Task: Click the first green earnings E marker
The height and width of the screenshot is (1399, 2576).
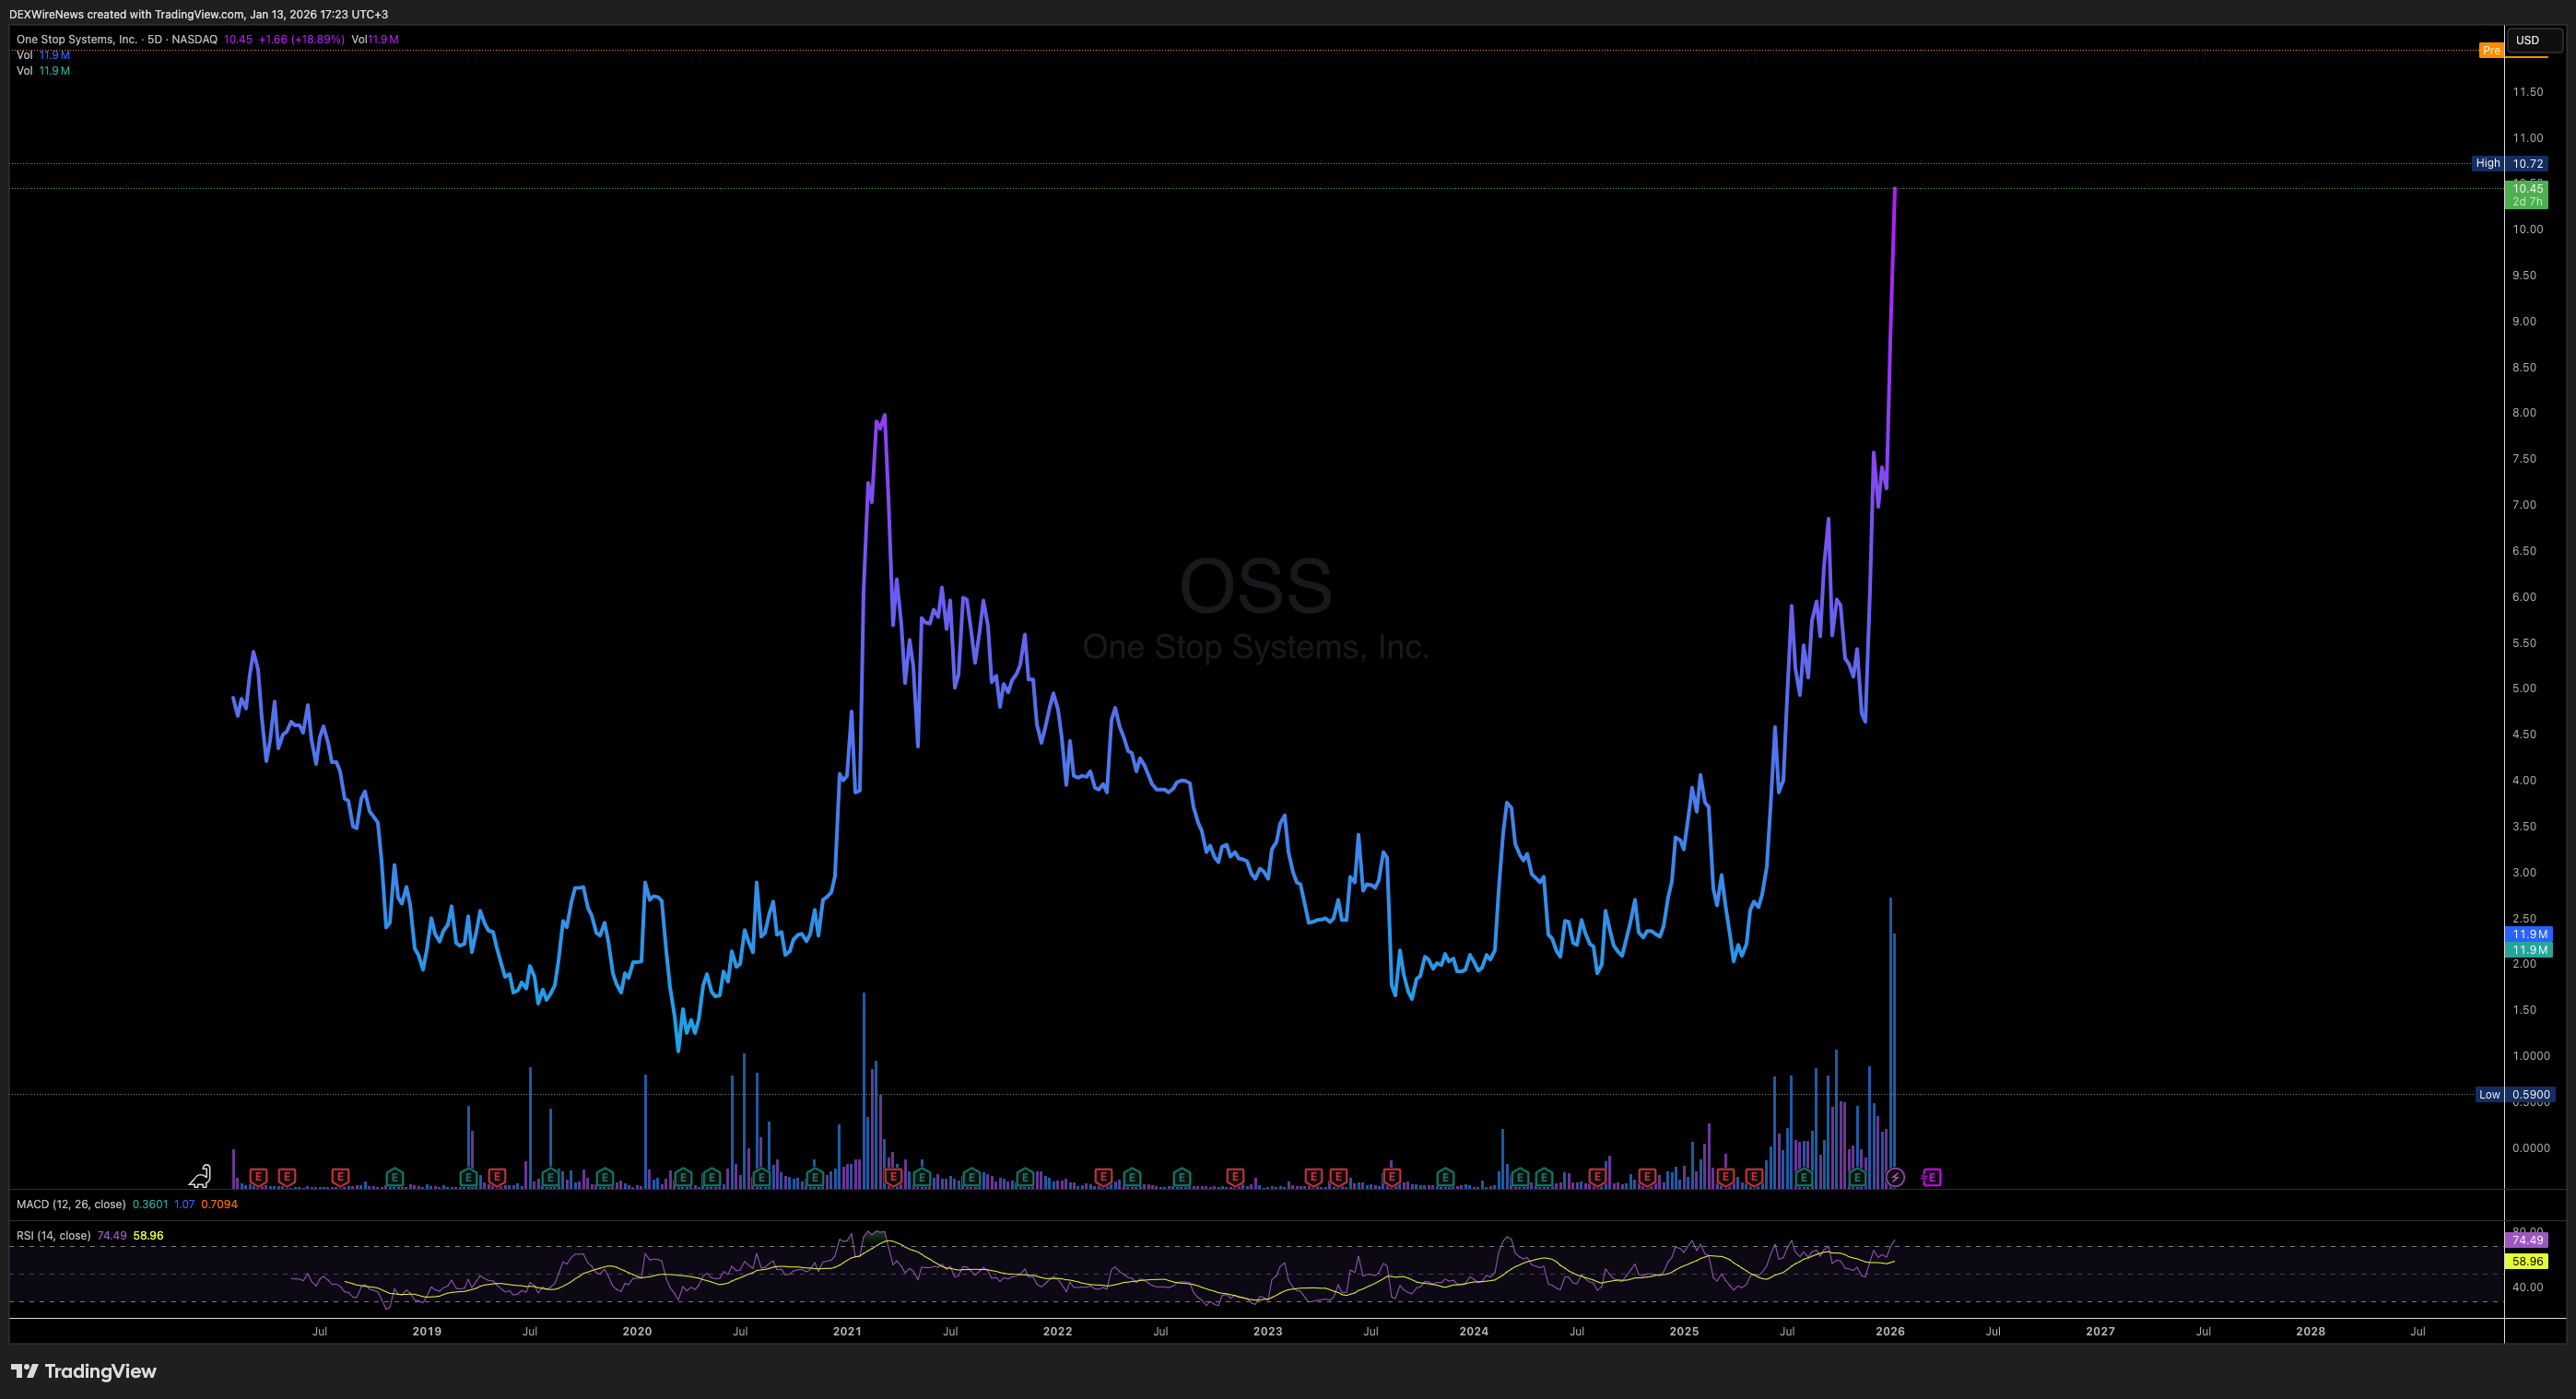Action: (x=394, y=1177)
